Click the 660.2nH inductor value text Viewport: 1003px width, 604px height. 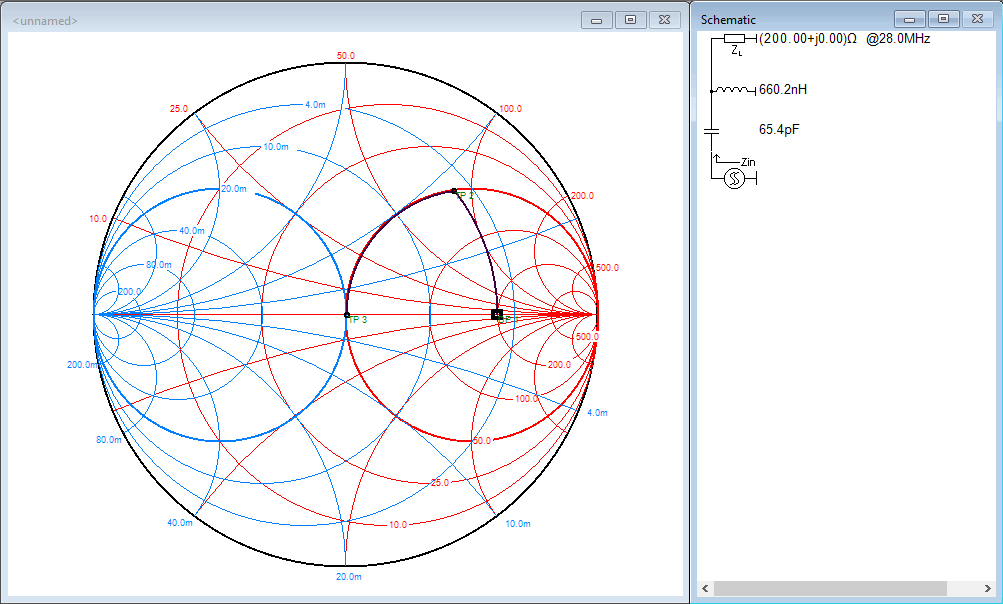pos(783,90)
